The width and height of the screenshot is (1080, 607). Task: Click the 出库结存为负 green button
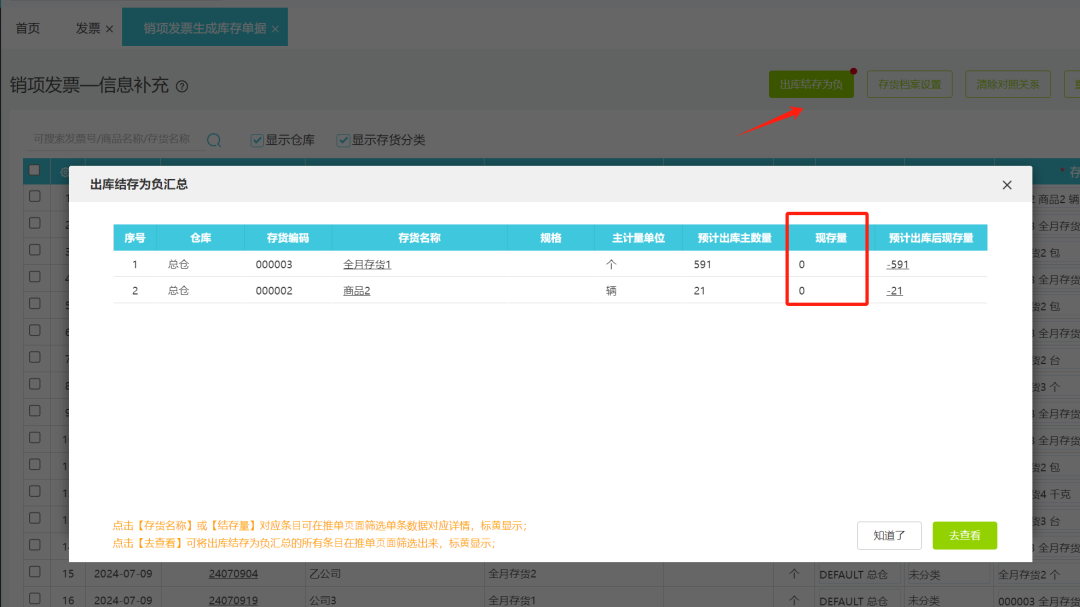811,84
